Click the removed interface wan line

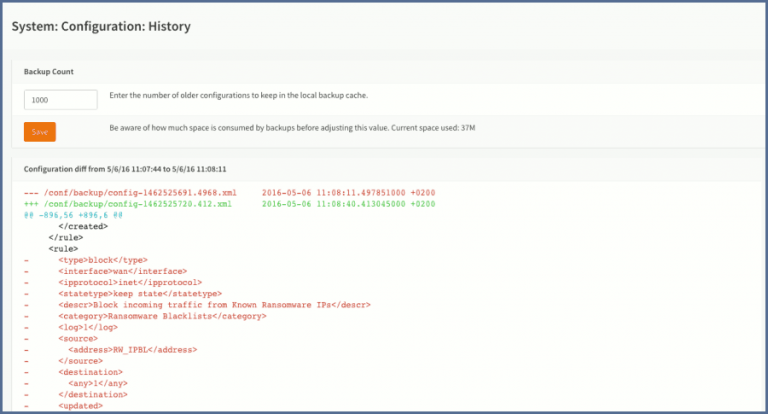point(113,271)
